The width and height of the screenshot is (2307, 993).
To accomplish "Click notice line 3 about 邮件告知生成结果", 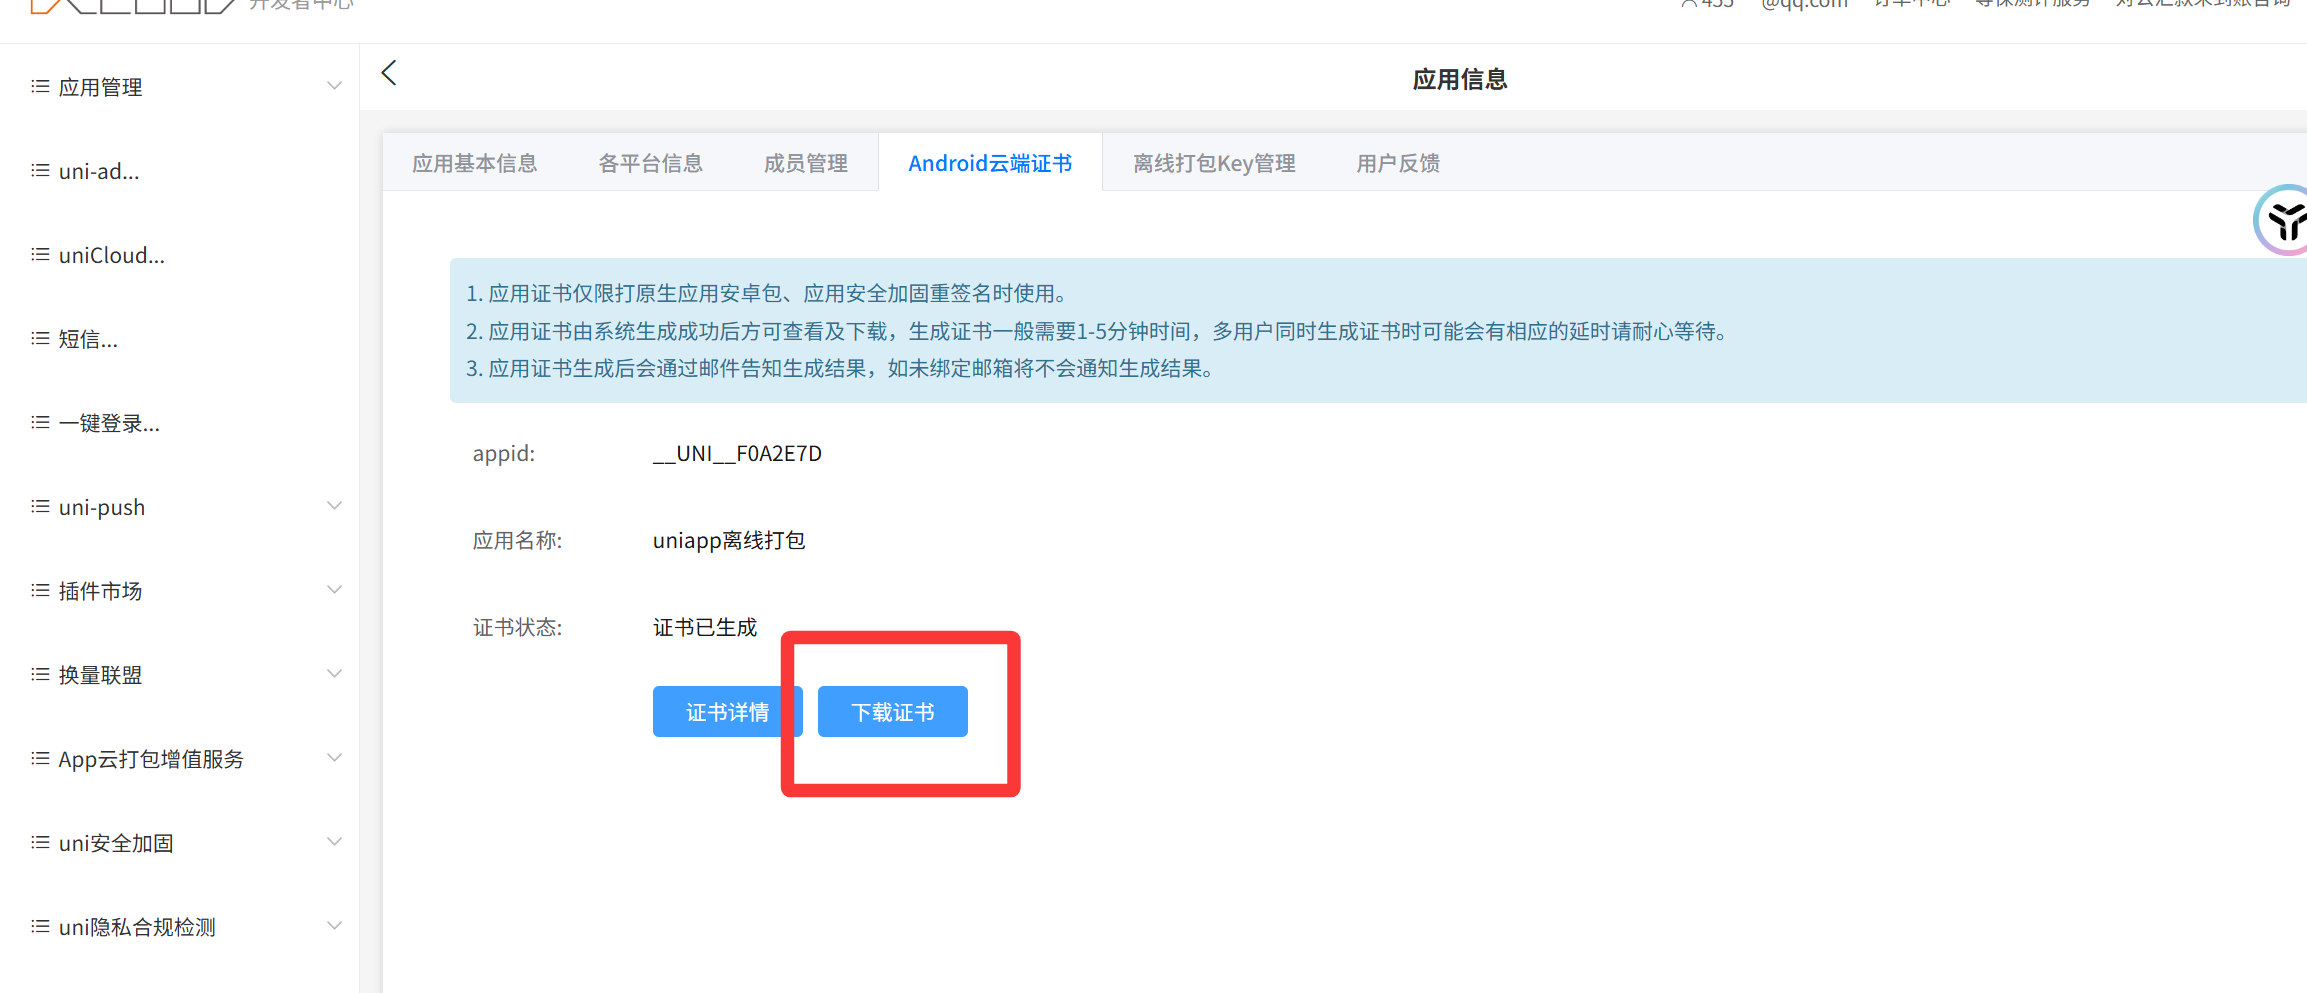I will coord(843,368).
